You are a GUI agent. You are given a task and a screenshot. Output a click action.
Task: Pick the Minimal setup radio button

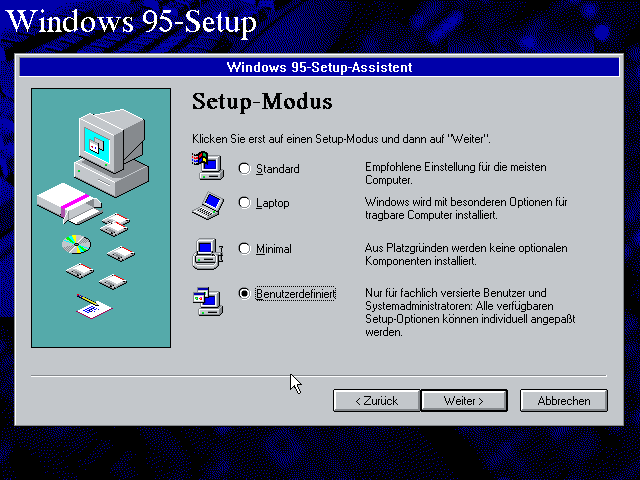point(244,249)
